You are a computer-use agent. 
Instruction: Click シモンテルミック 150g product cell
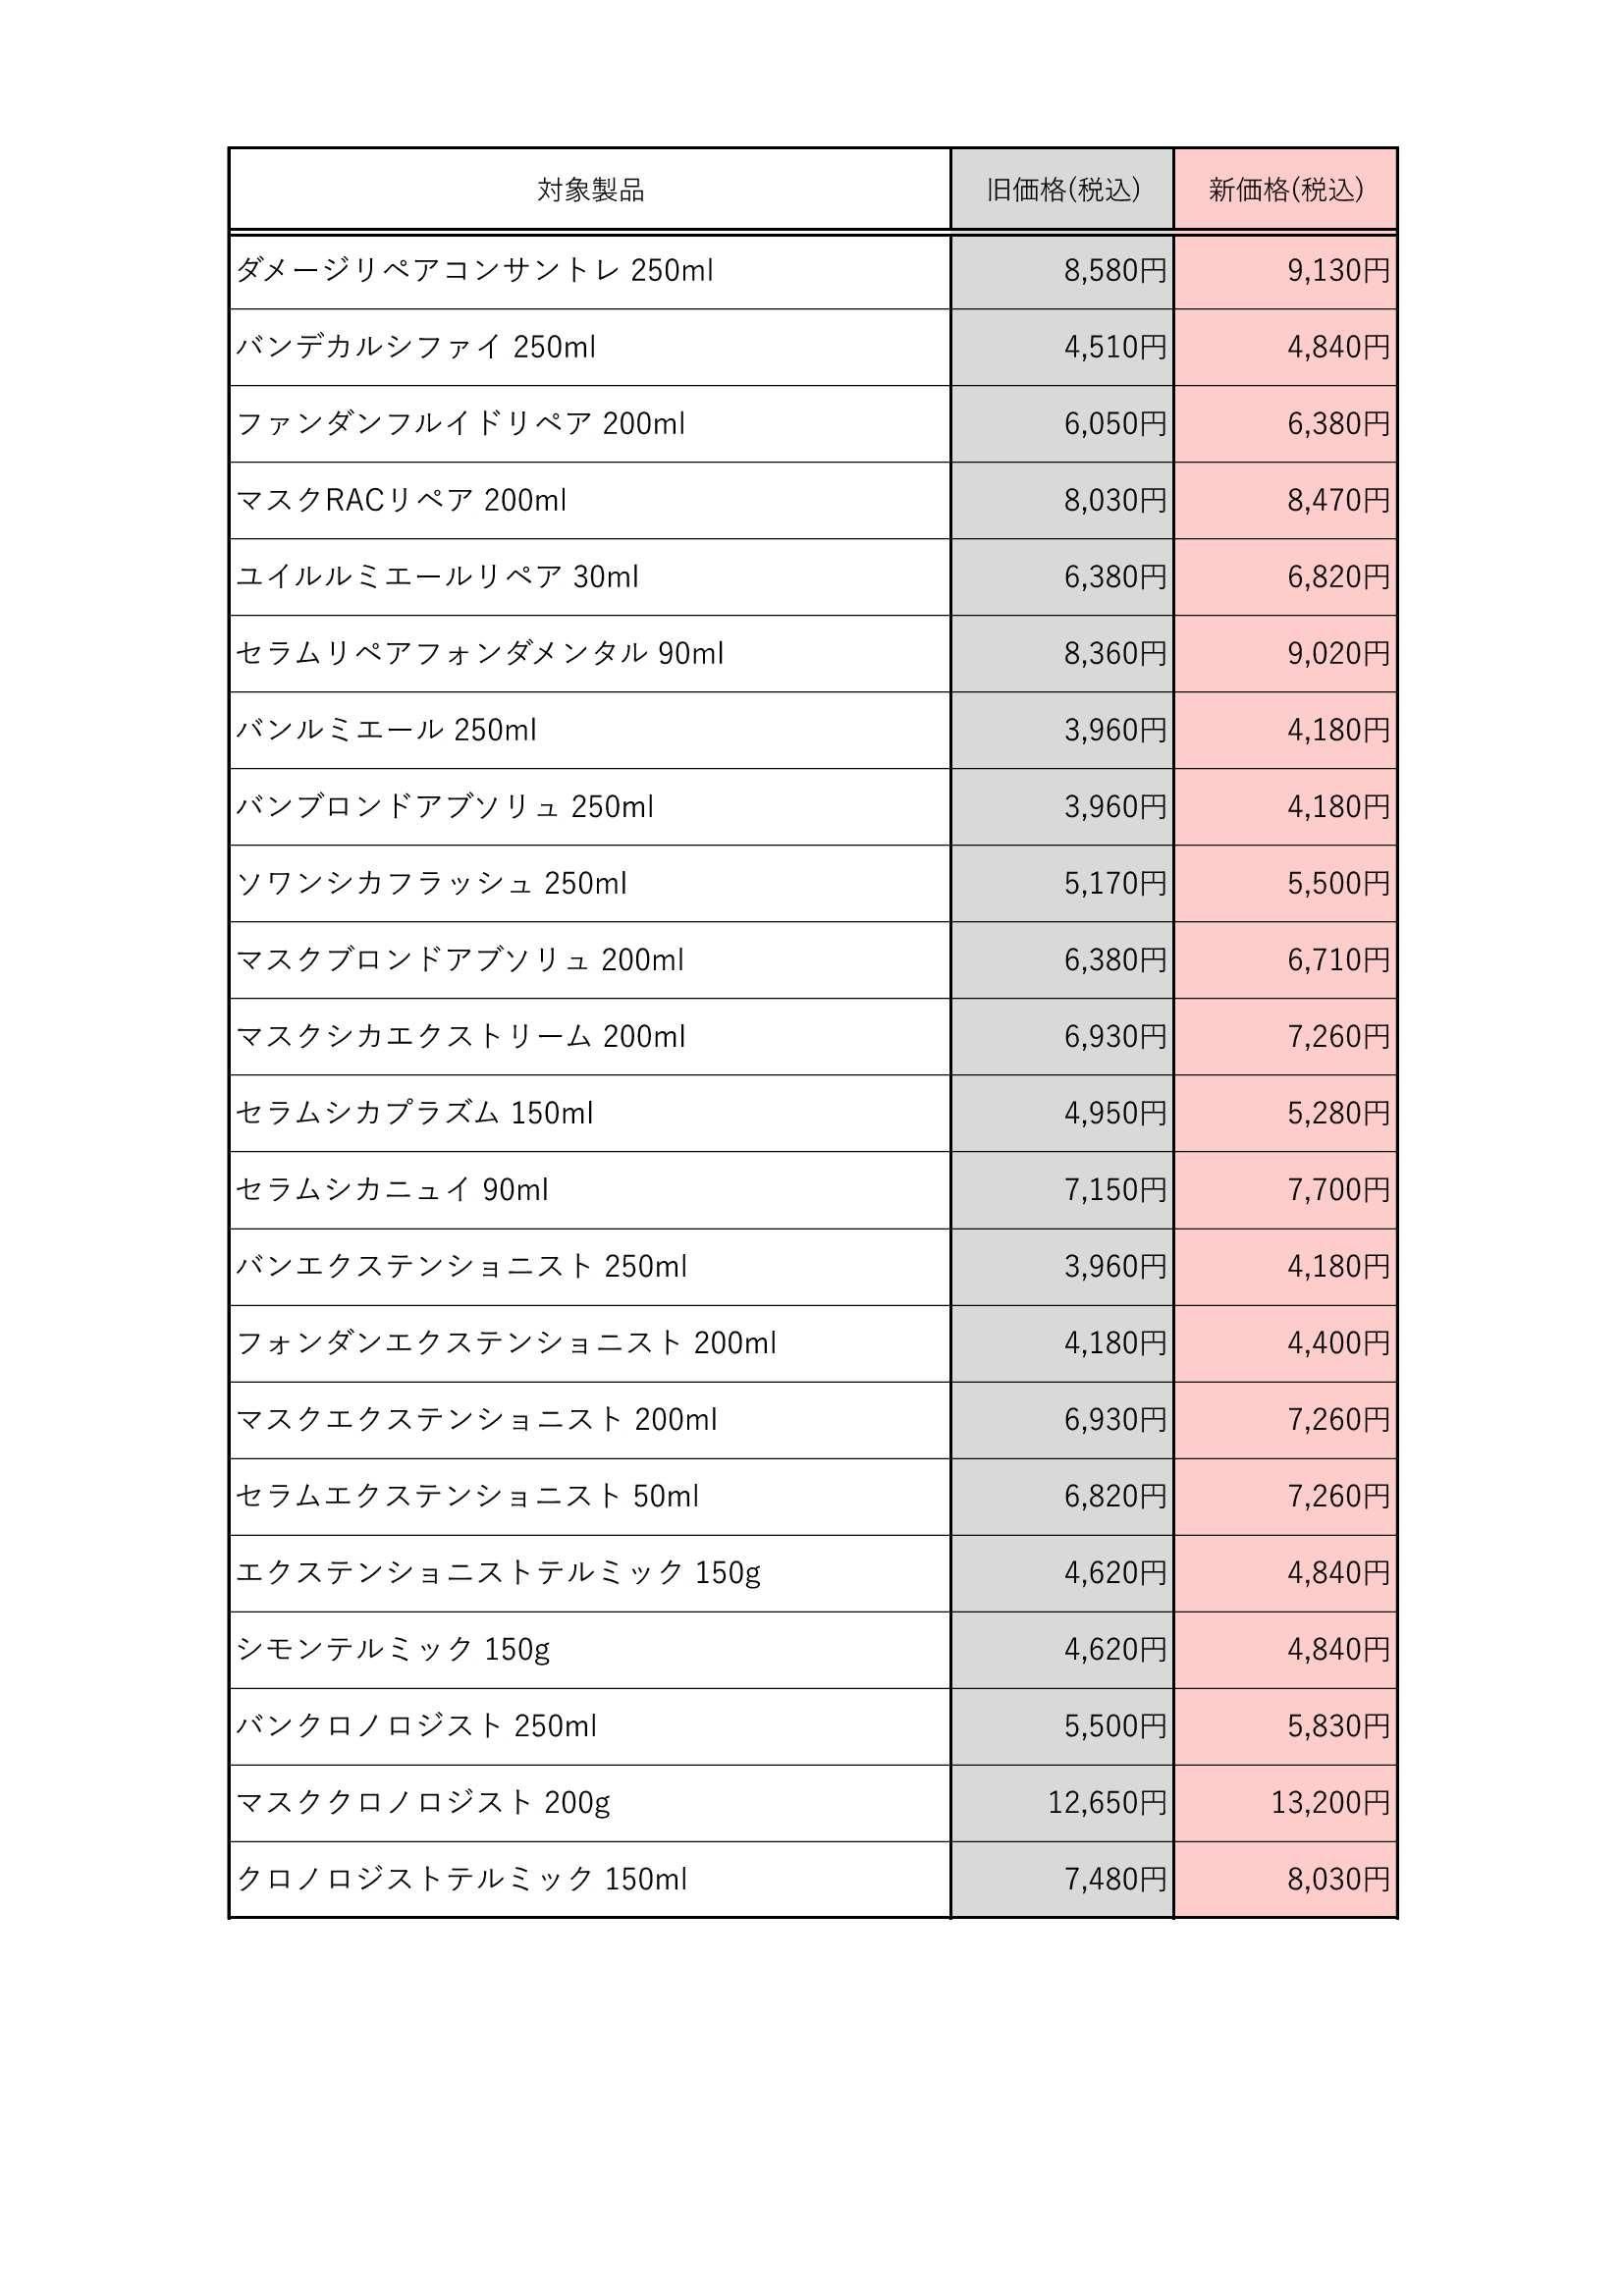pyautogui.click(x=590, y=1650)
